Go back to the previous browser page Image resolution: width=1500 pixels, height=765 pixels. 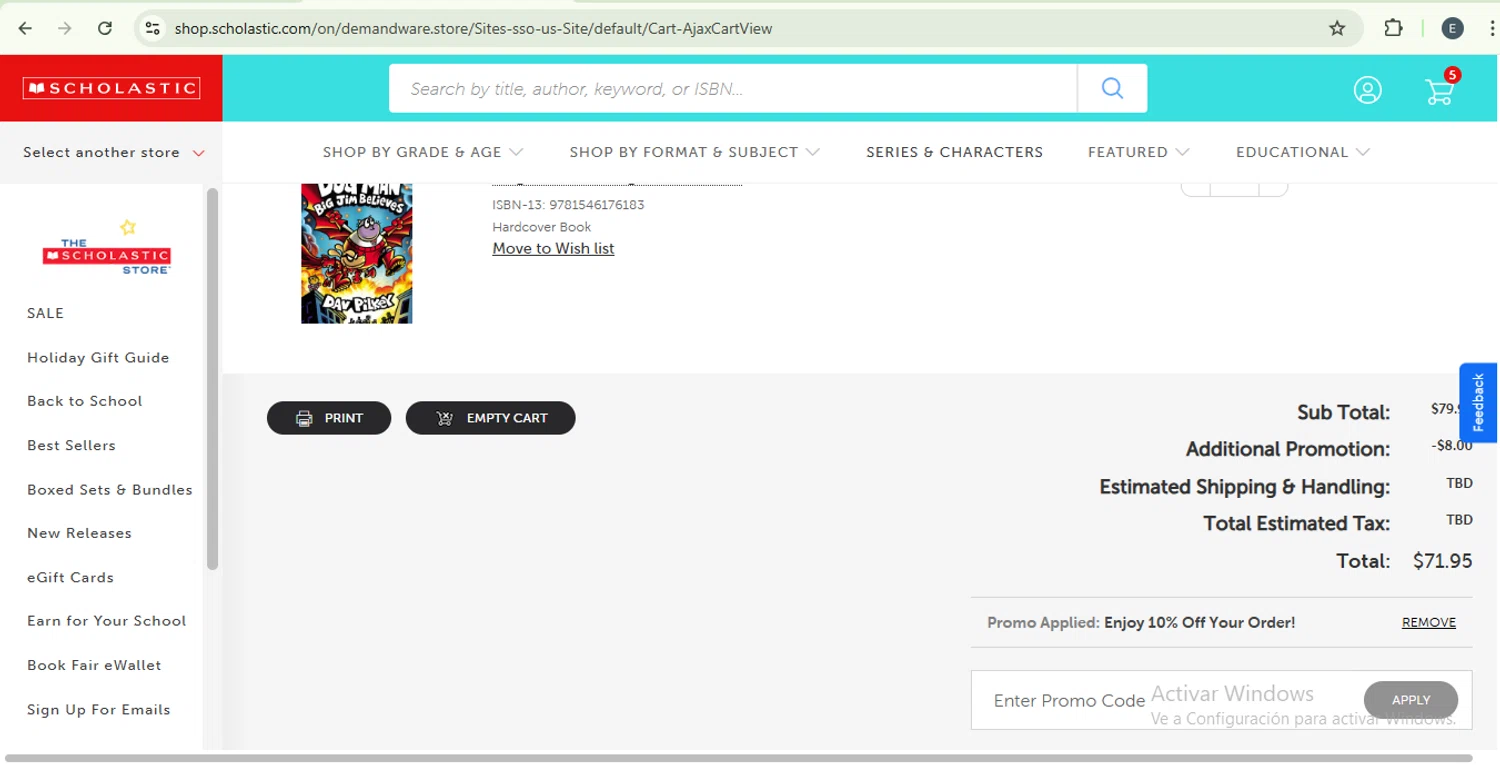pyautogui.click(x=26, y=28)
